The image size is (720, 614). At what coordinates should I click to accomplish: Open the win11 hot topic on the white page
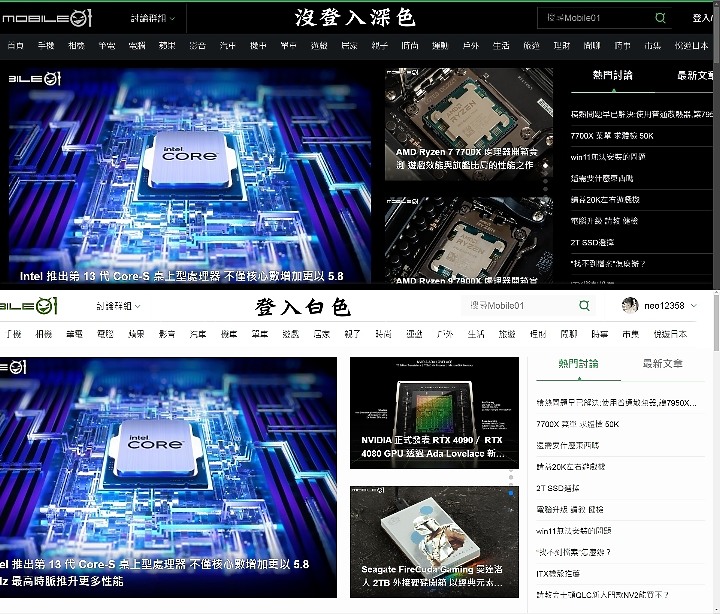(x=574, y=530)
